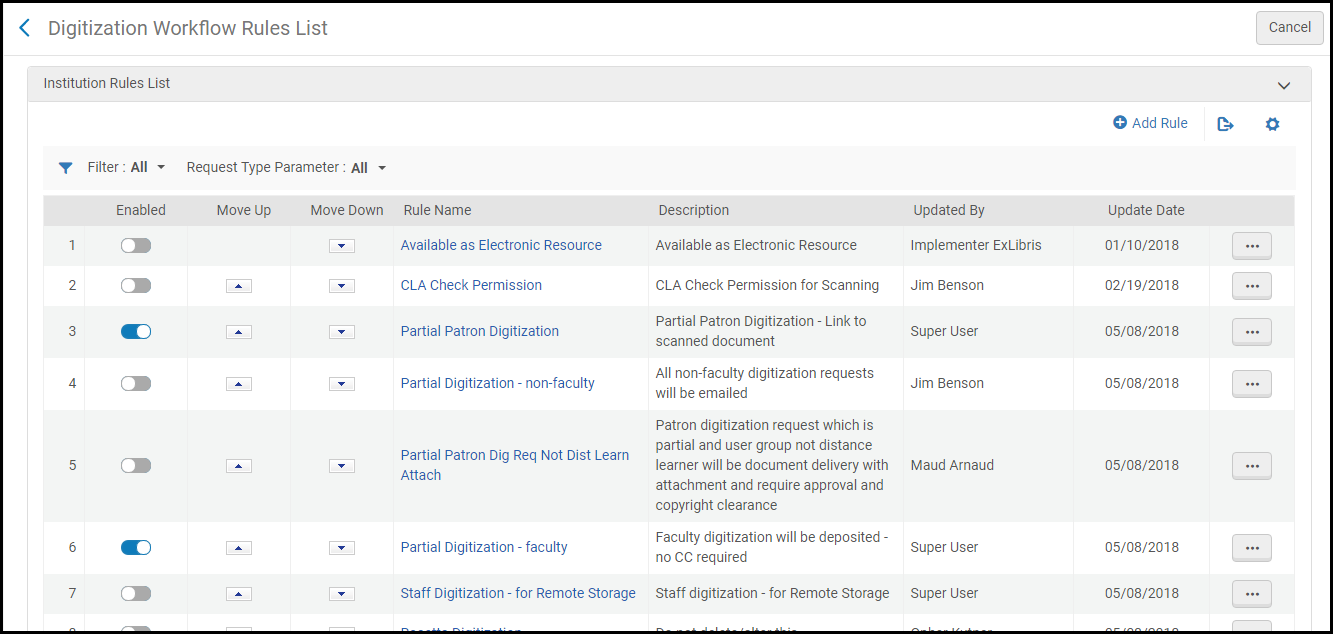Move up Staff Digitization Remote Storage rule

[239, 594]
